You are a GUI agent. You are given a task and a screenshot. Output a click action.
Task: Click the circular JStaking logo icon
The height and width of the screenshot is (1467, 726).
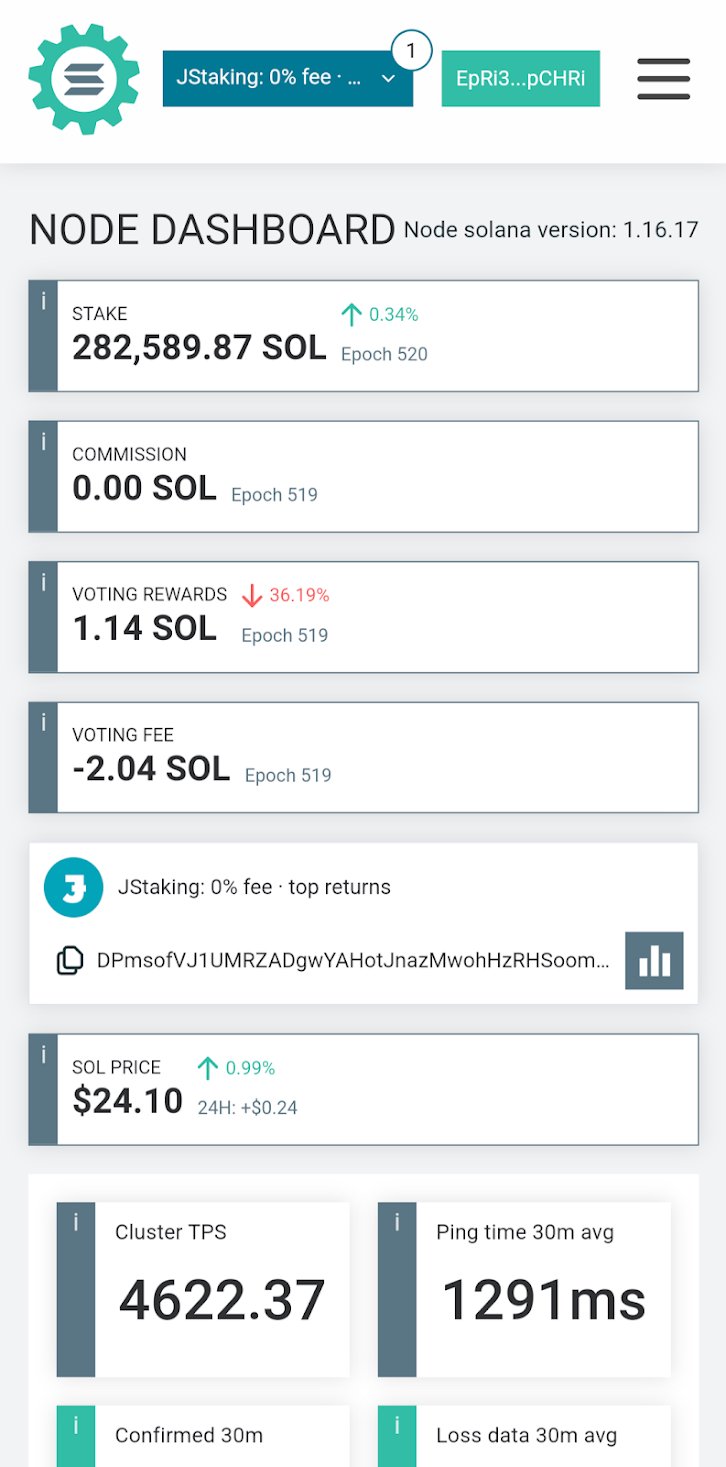[x=73, y=886]
